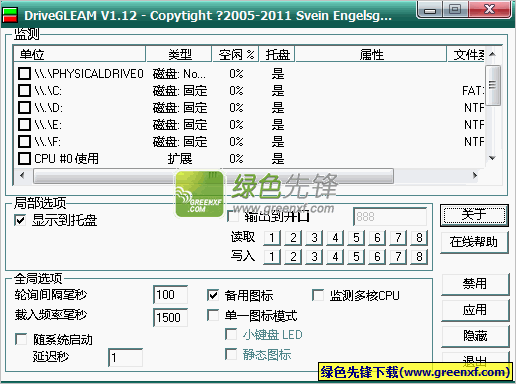Select 写入 pin button 1
The image size is (516, 384).
[272, 257]
